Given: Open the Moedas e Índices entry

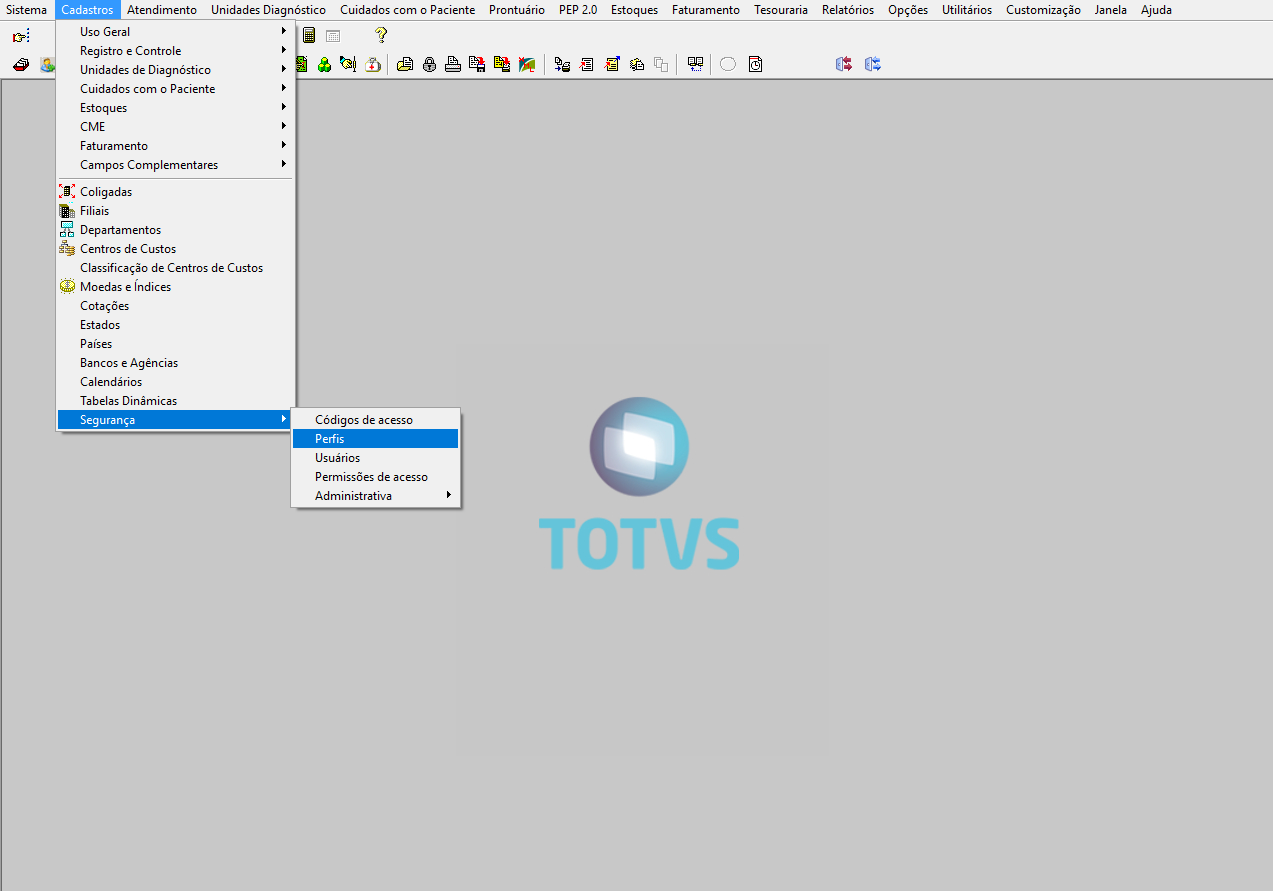Looking at the screenshot, I should pyautogui.click(x=175, y=287).
